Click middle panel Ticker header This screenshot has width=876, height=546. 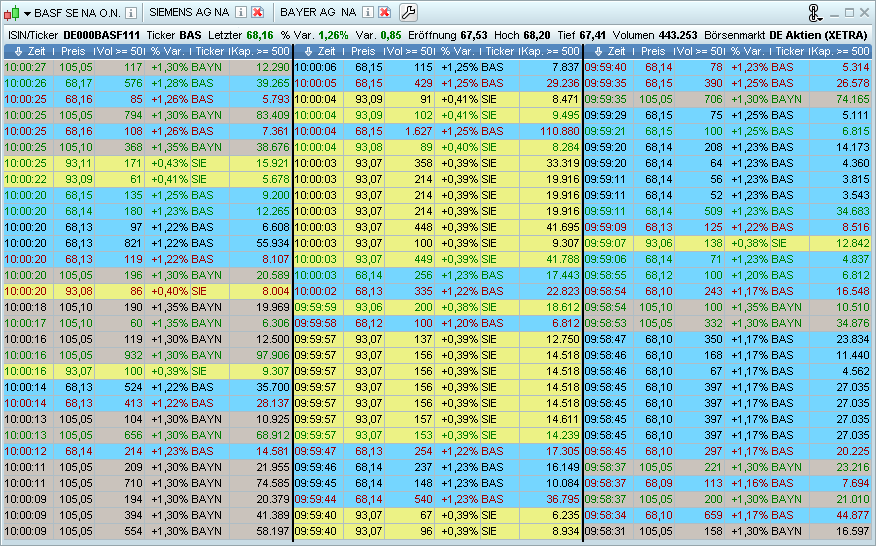(499, 51)
